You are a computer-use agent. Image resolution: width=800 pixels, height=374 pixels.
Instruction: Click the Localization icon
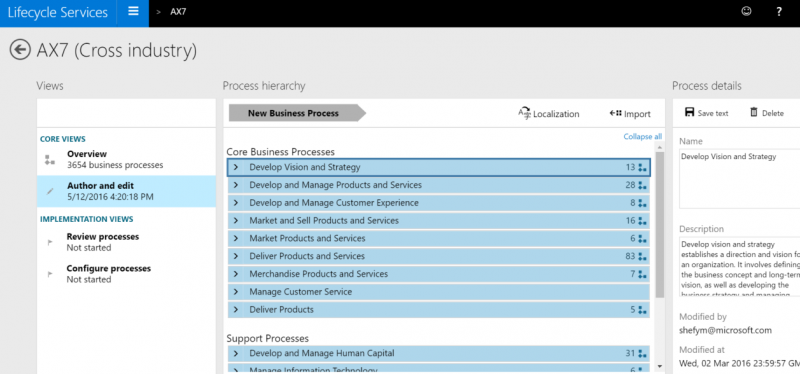tap(524, 113)
